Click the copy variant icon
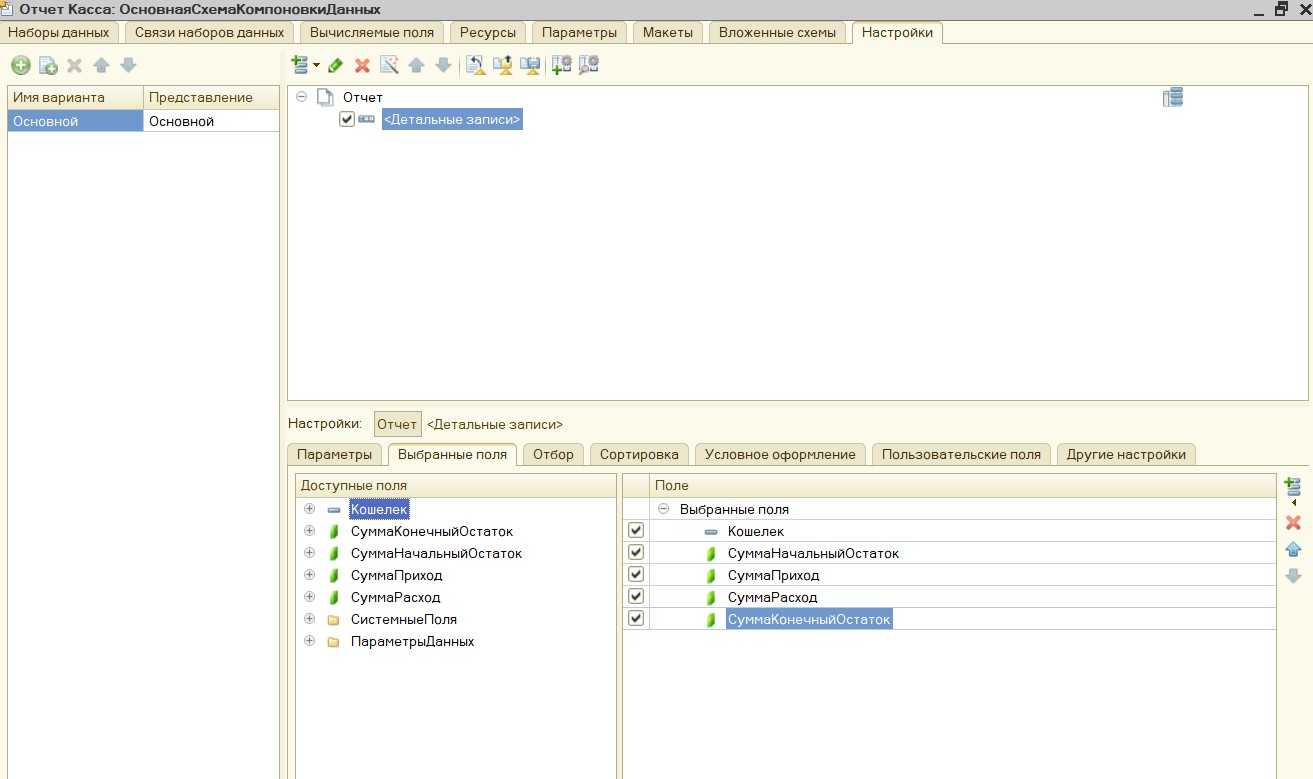 click(47, 66)
